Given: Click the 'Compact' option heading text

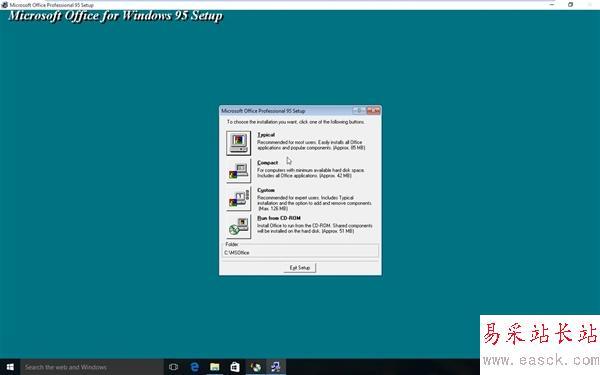Looking at the screenshot, I should pos(267,163).
